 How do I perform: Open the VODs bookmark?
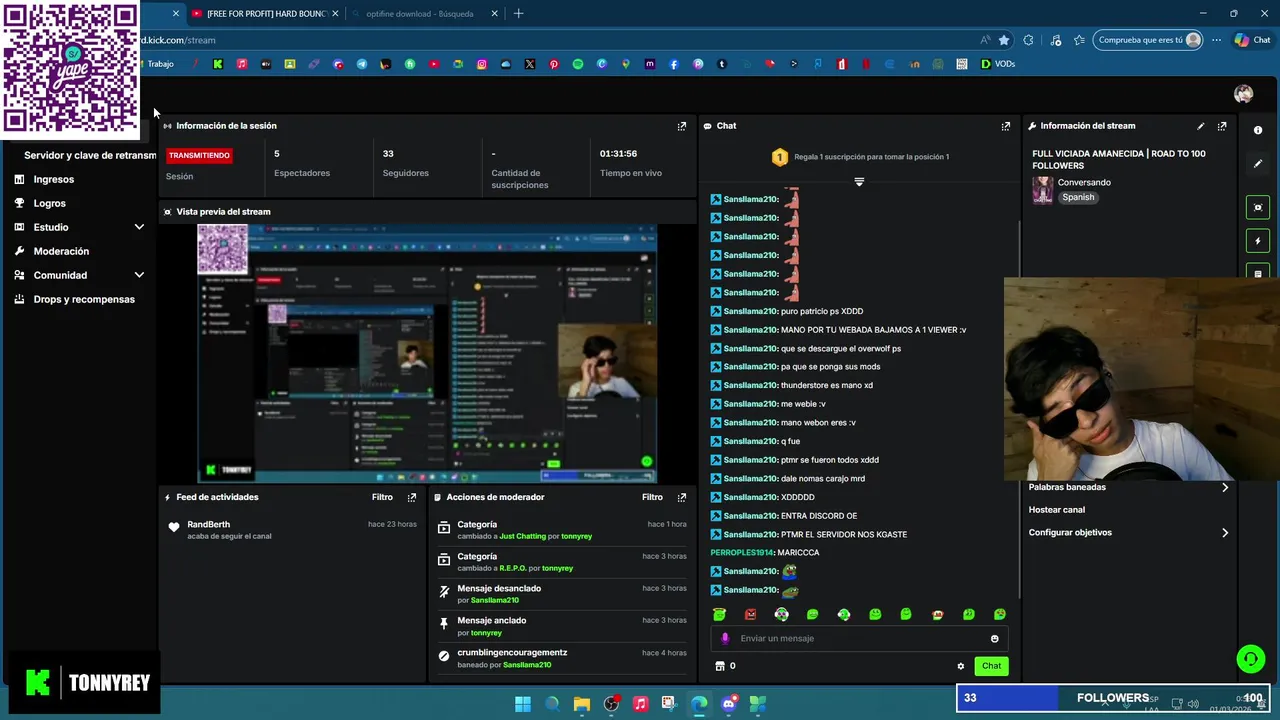[998, 64]
